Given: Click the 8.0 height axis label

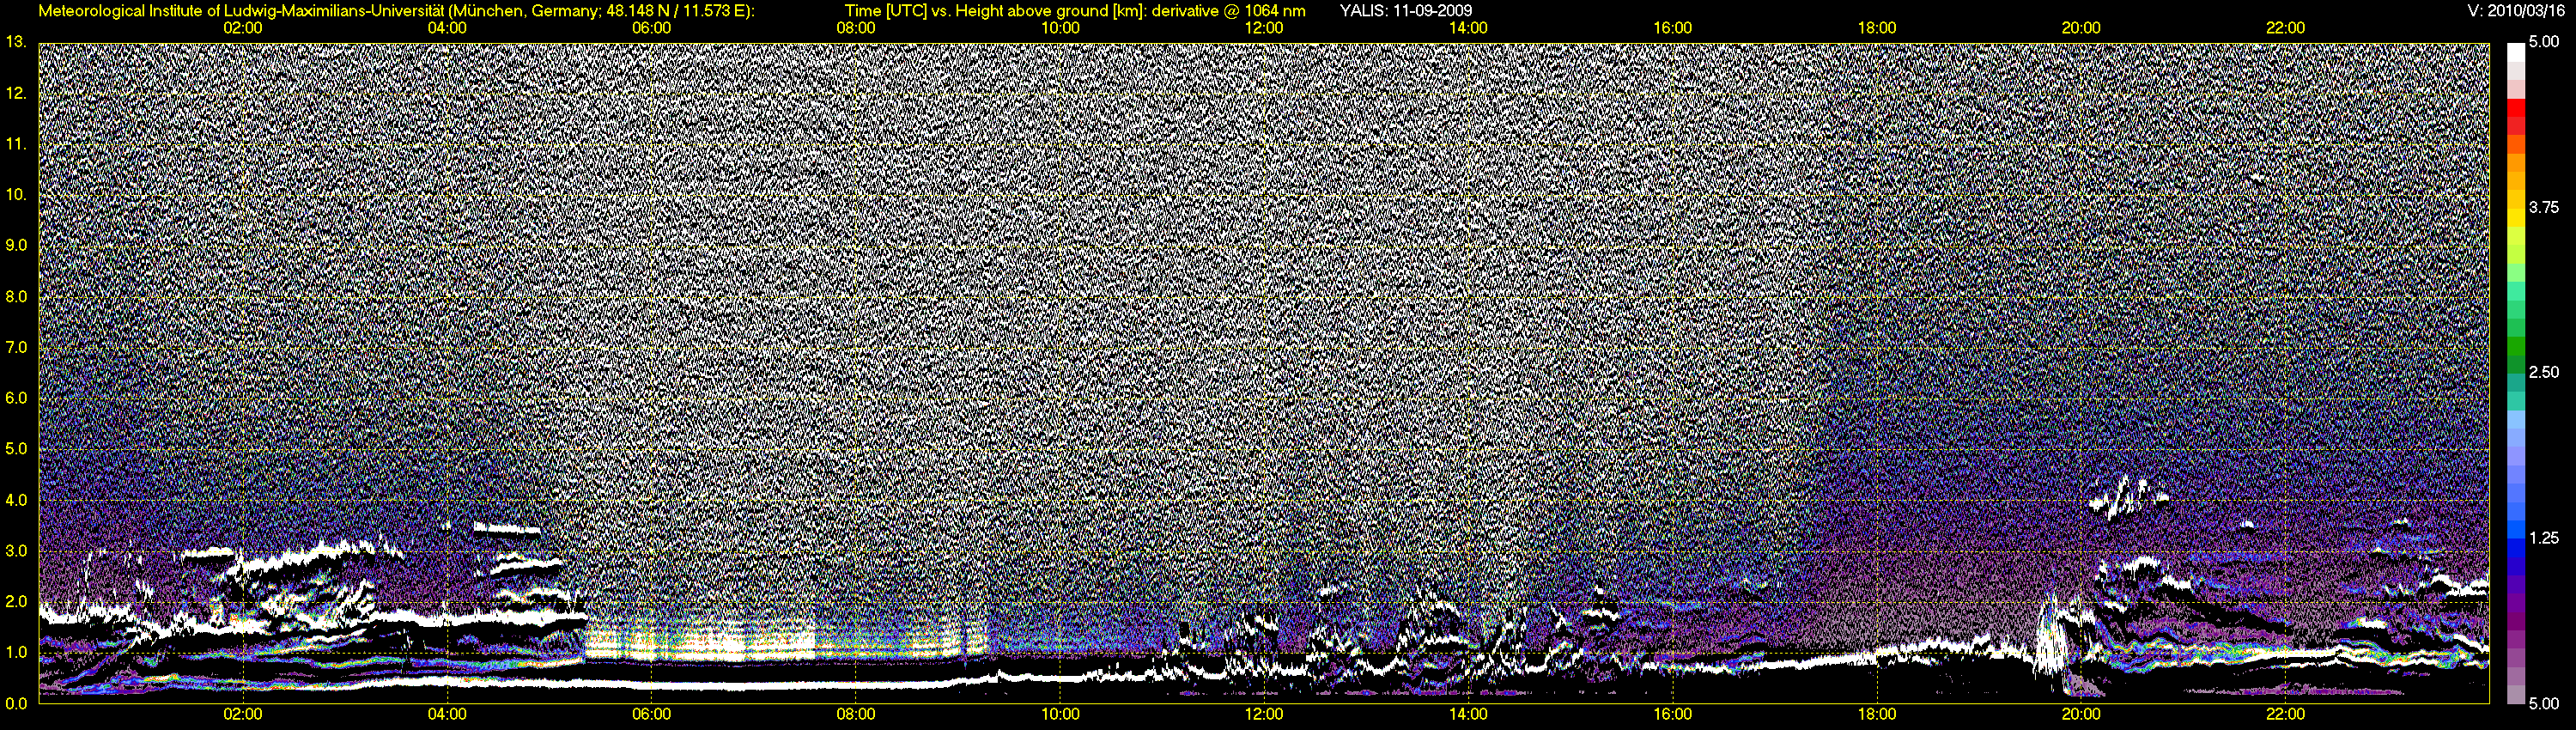Looking at the screenshot, I should [x=16, y=297].
